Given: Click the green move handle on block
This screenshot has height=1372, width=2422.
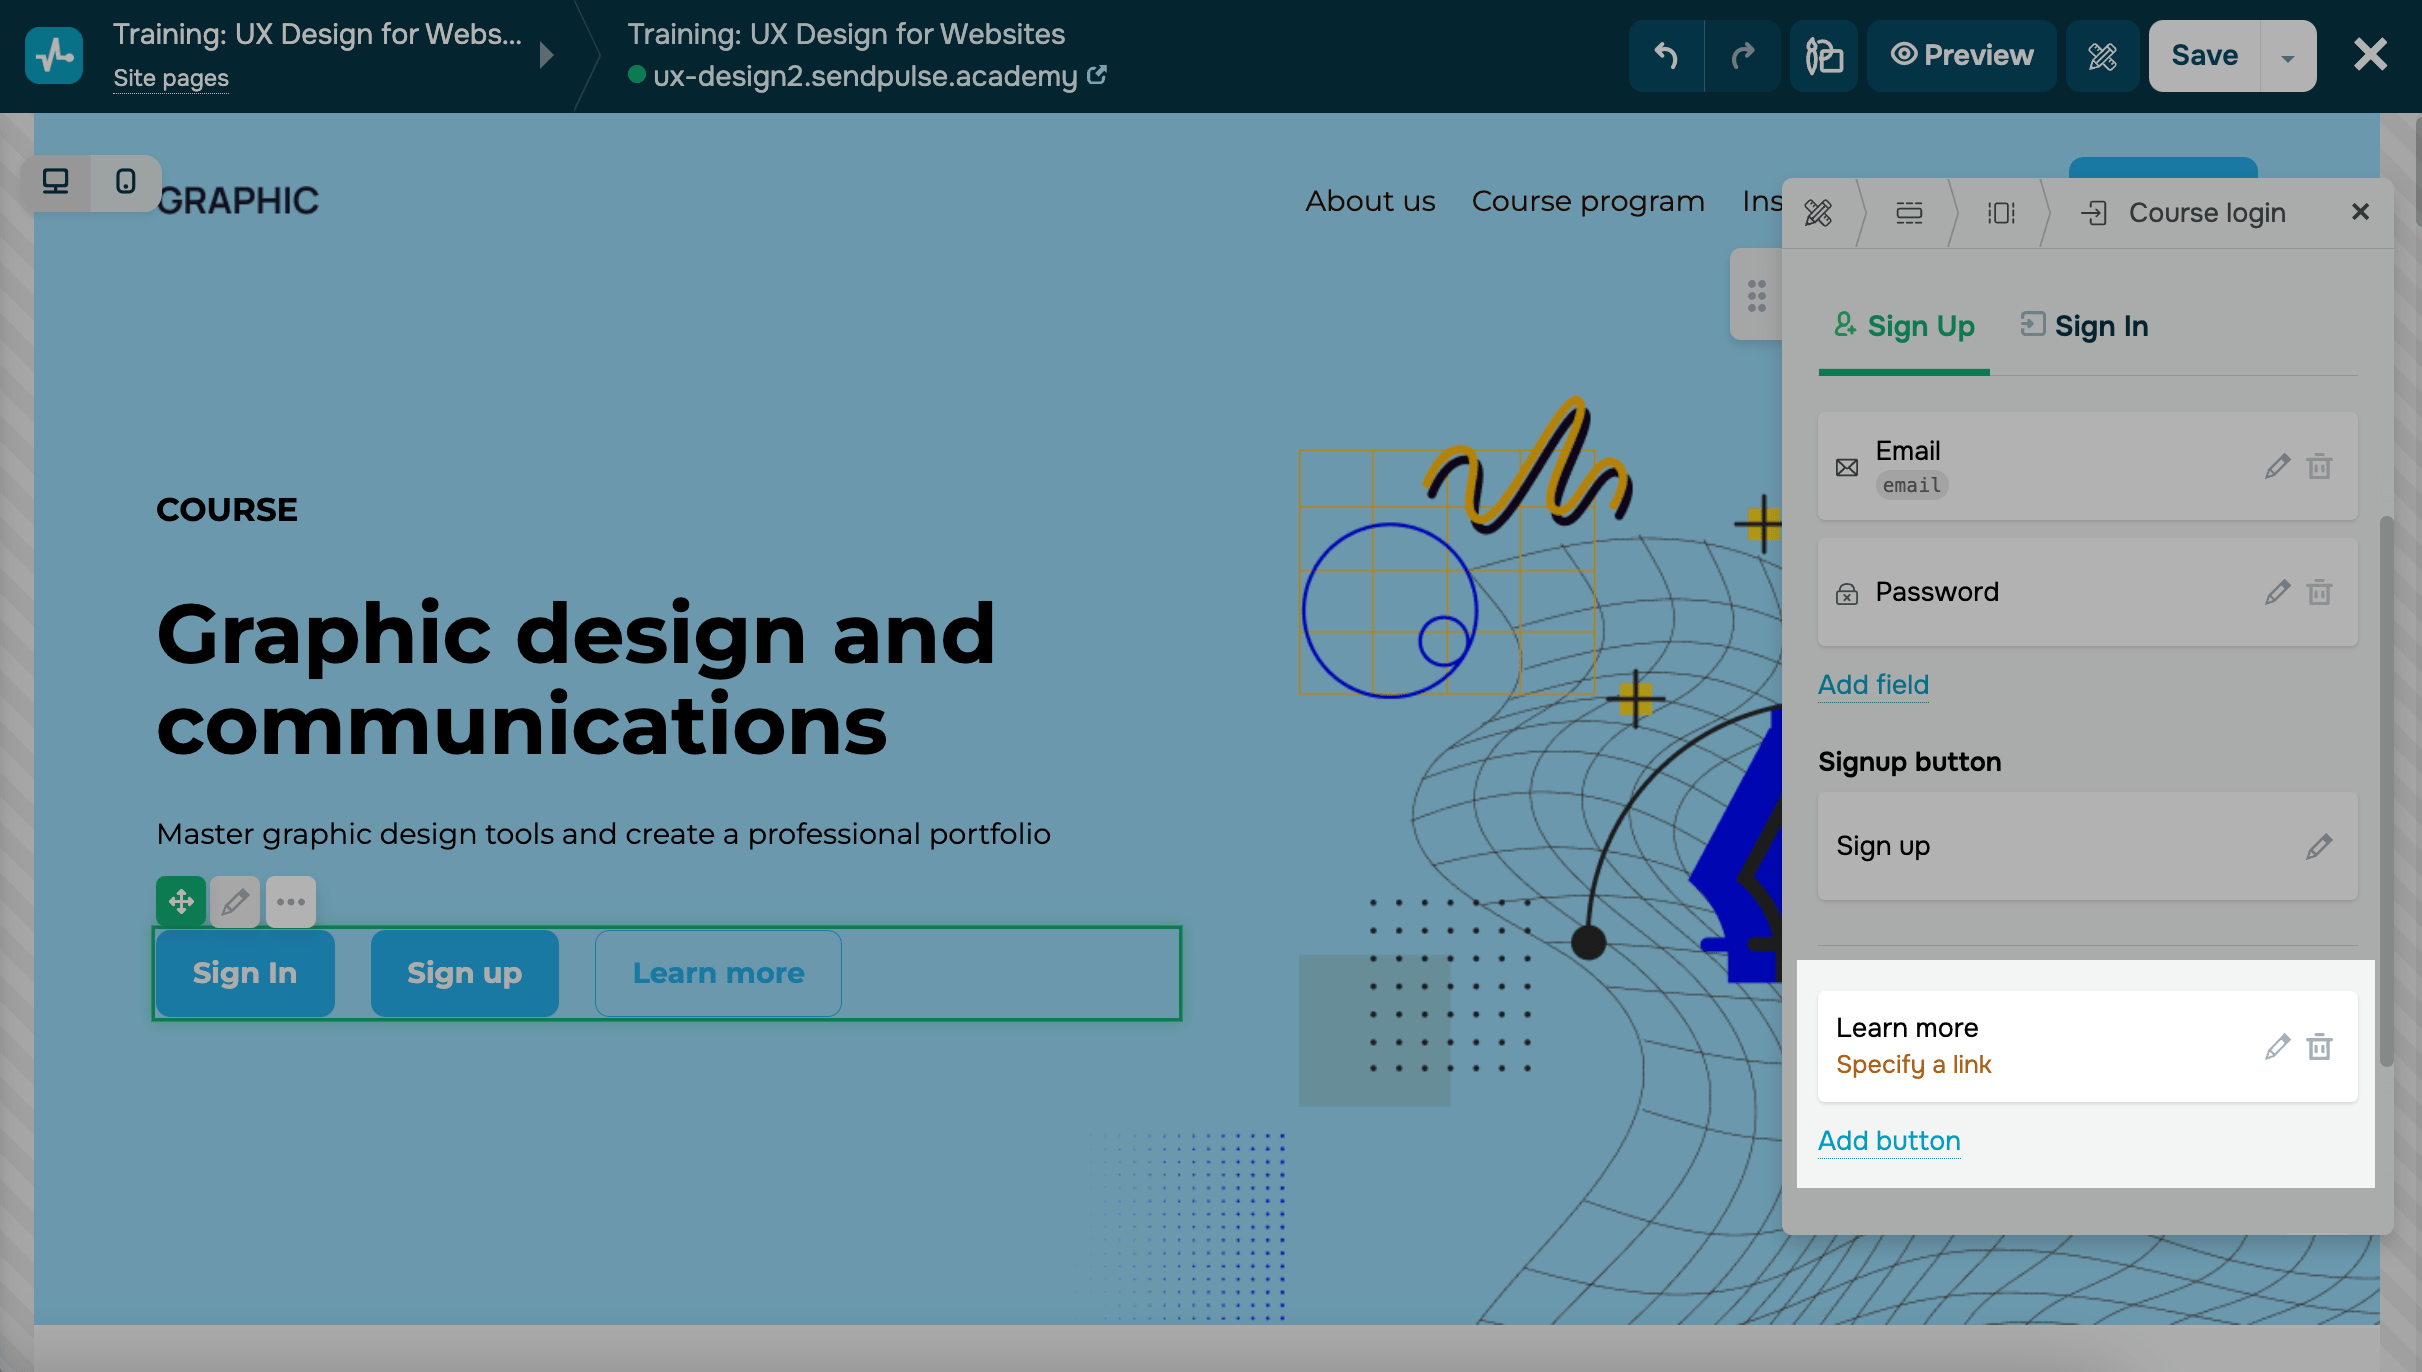Looking at the screenshot, I should tap(181, 902).
